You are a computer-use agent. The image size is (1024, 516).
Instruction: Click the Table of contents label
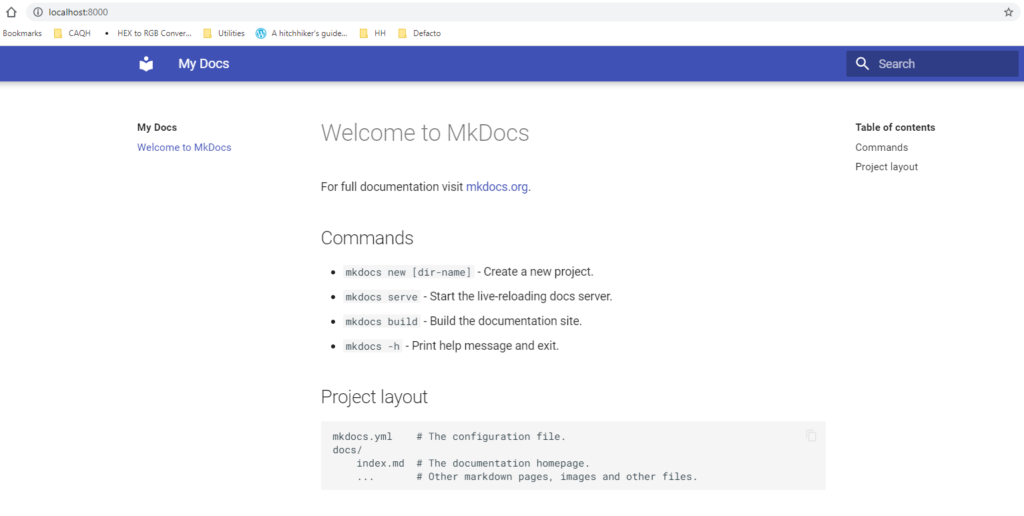(x=895, y=127)
